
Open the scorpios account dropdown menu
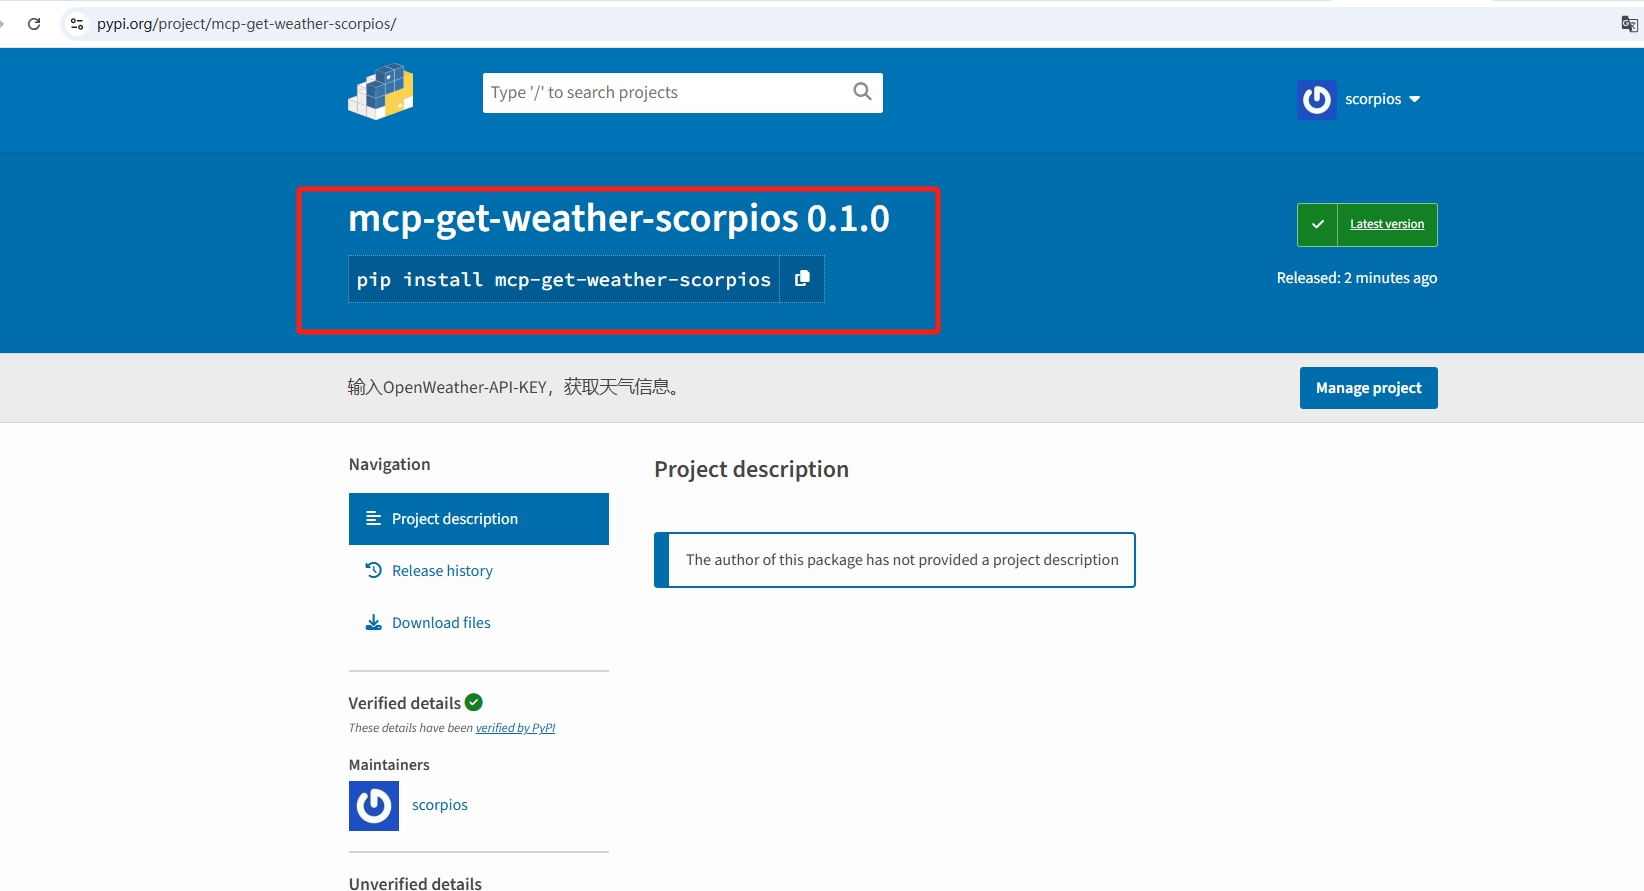[x=1382, y=99]
